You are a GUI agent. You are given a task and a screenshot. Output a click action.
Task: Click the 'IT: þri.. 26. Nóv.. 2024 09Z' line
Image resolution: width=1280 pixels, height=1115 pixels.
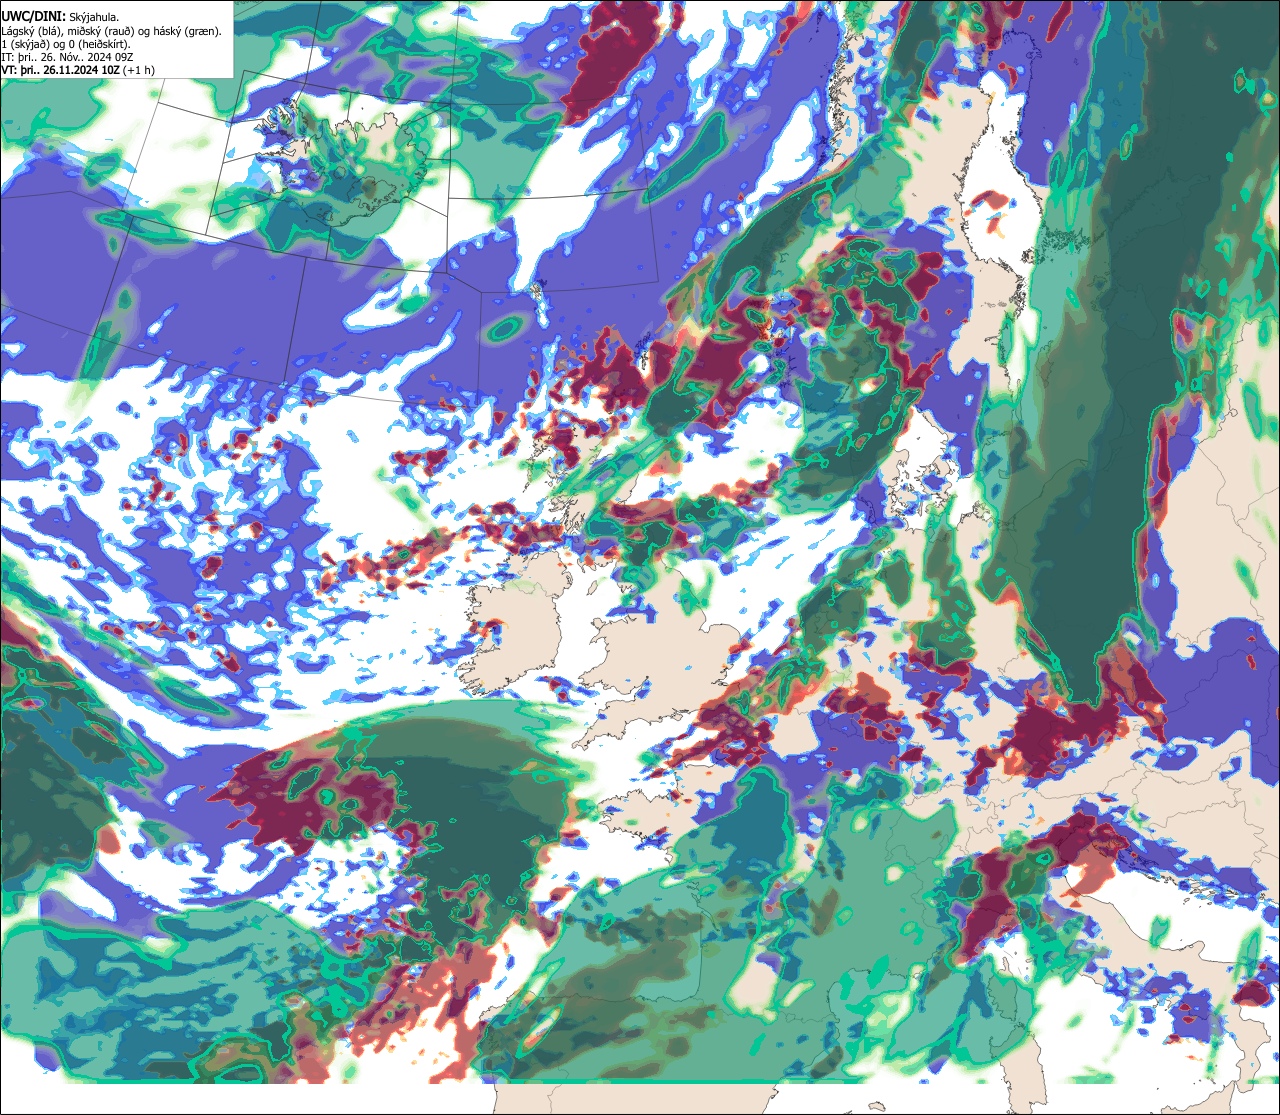[x=67, y=57]
